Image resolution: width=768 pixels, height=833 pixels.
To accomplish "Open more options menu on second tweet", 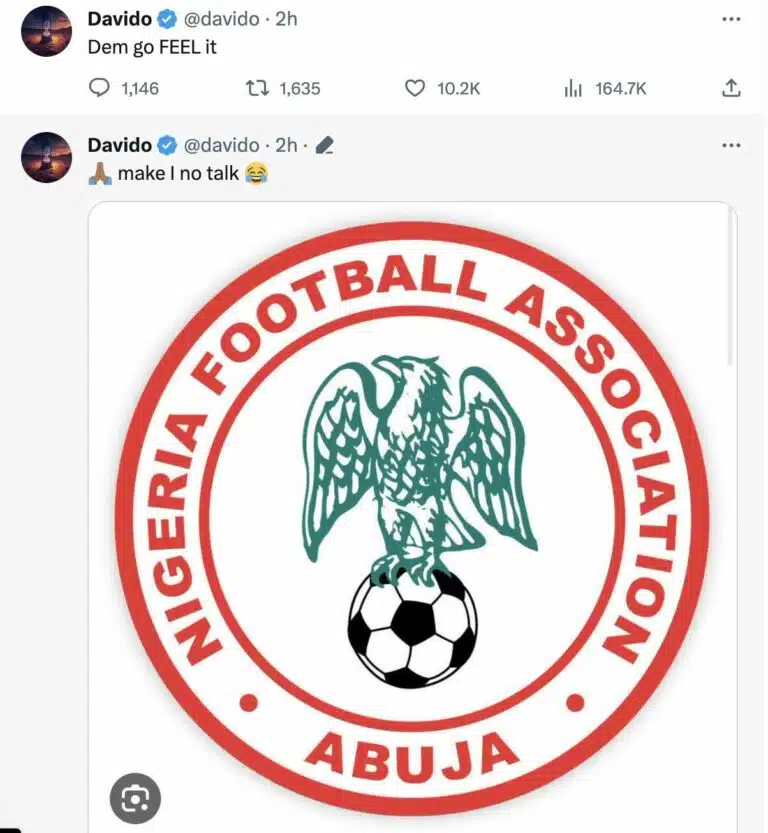I will [x=731, y=146].
